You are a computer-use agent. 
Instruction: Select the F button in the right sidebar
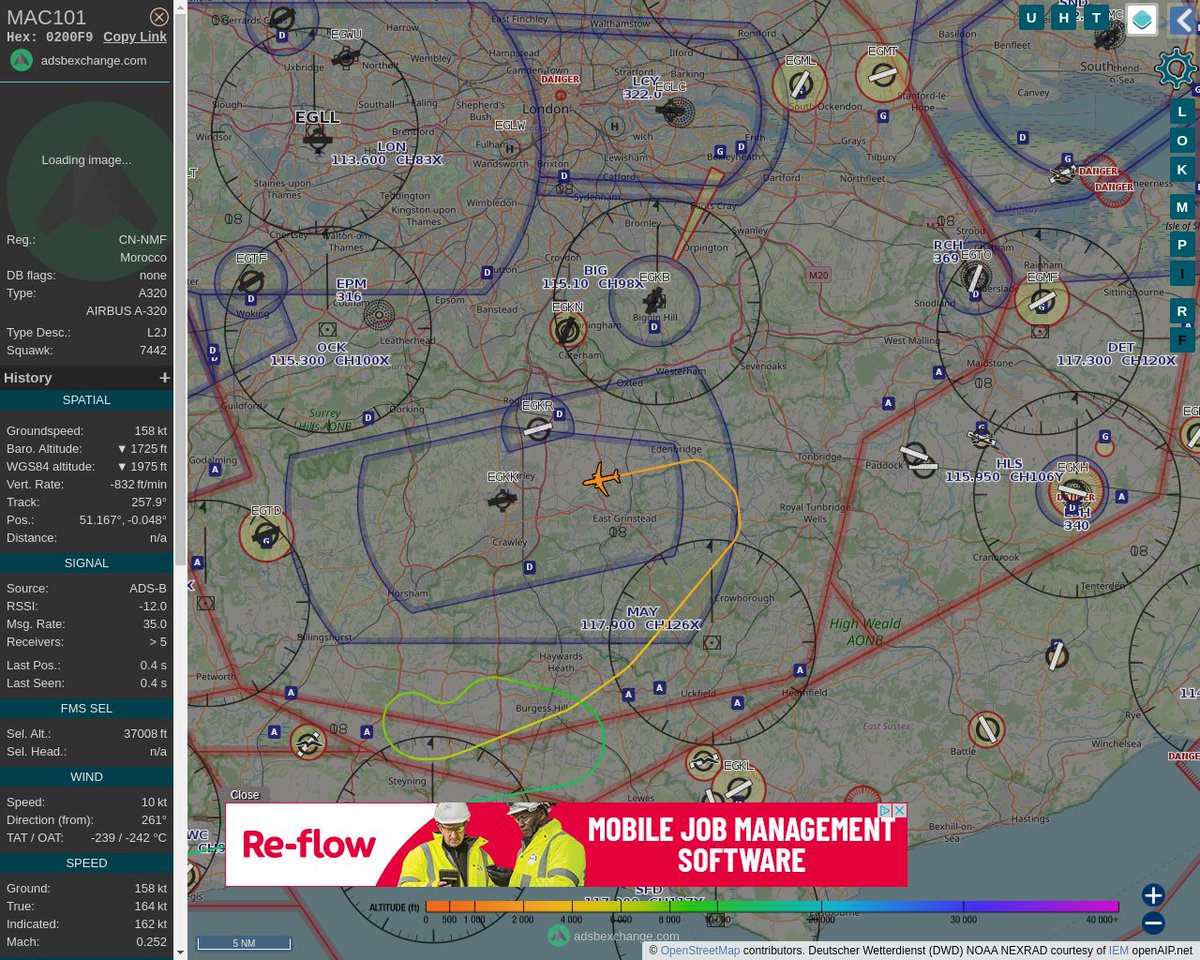pos(1181,339)
